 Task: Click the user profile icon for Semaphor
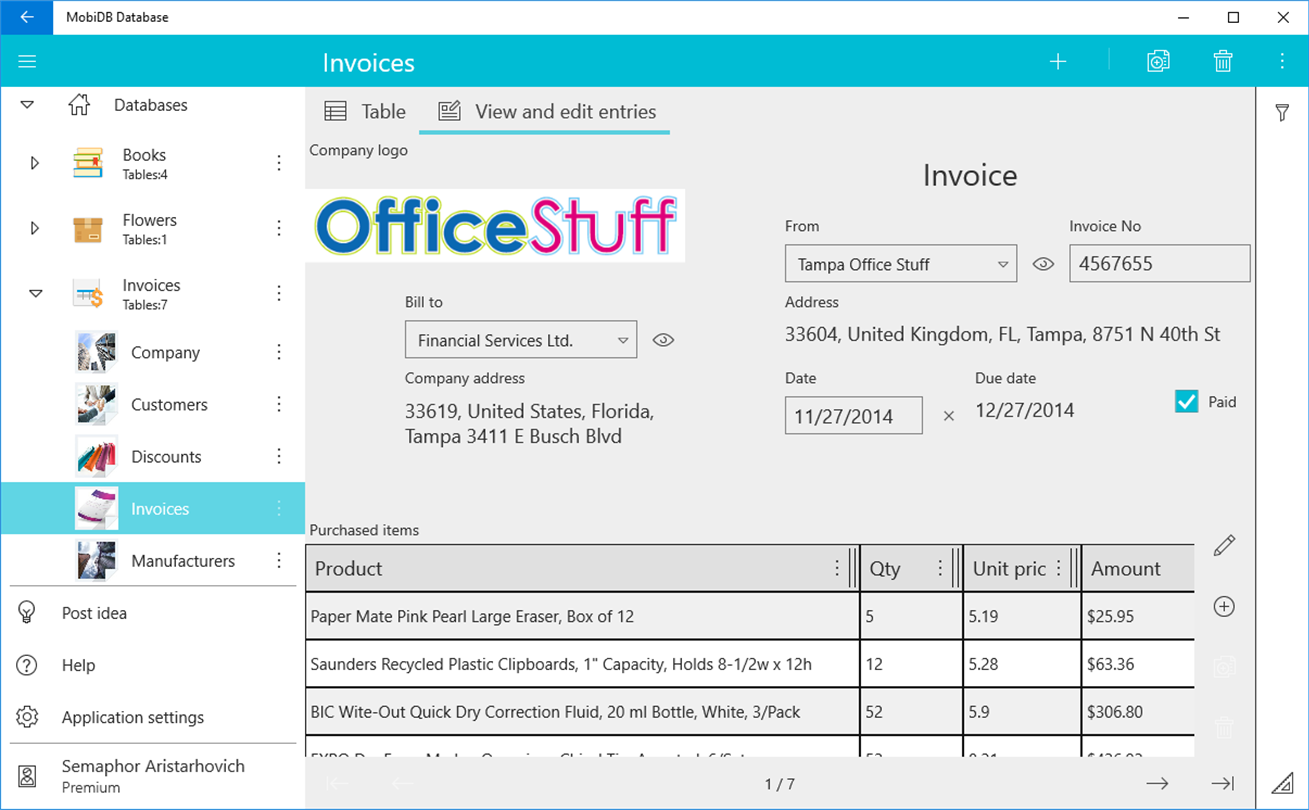[x=27, y=775]
